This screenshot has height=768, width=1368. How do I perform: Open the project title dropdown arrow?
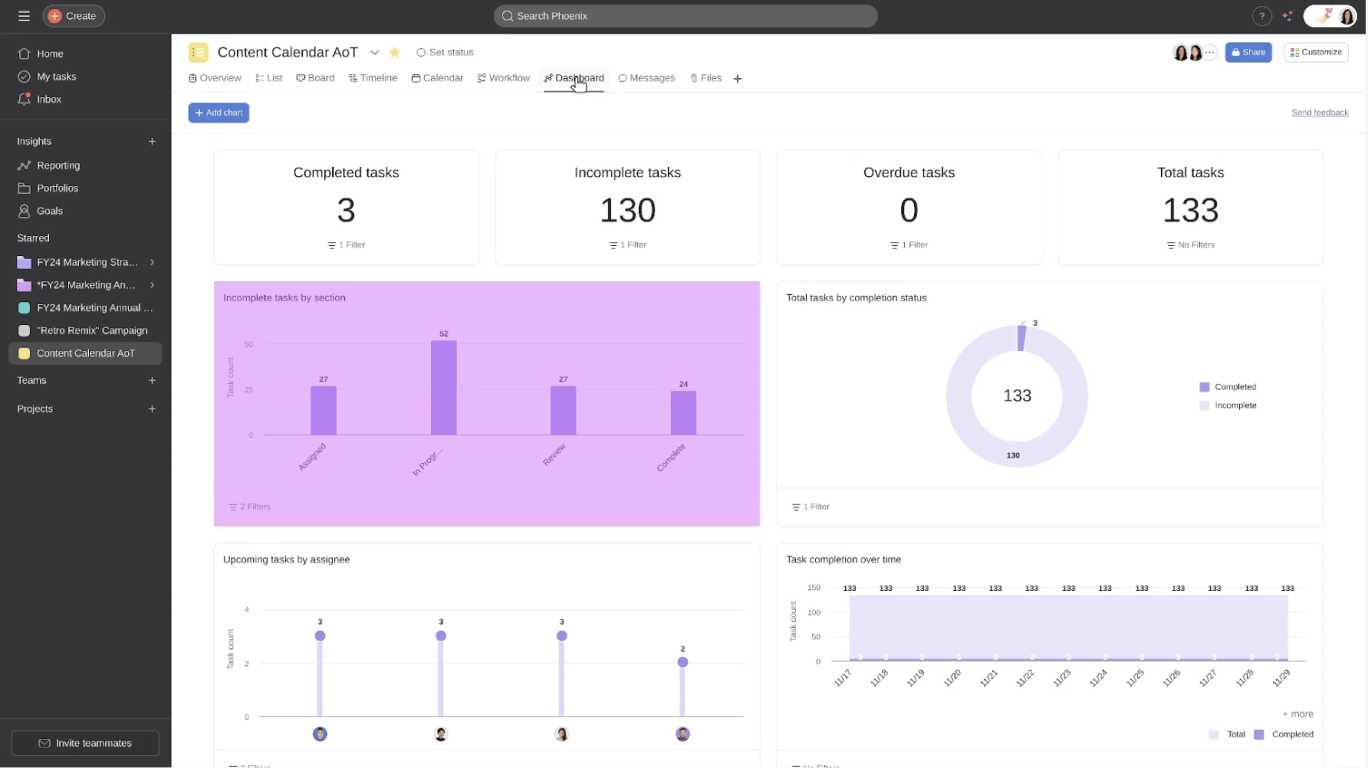point(375,52)
